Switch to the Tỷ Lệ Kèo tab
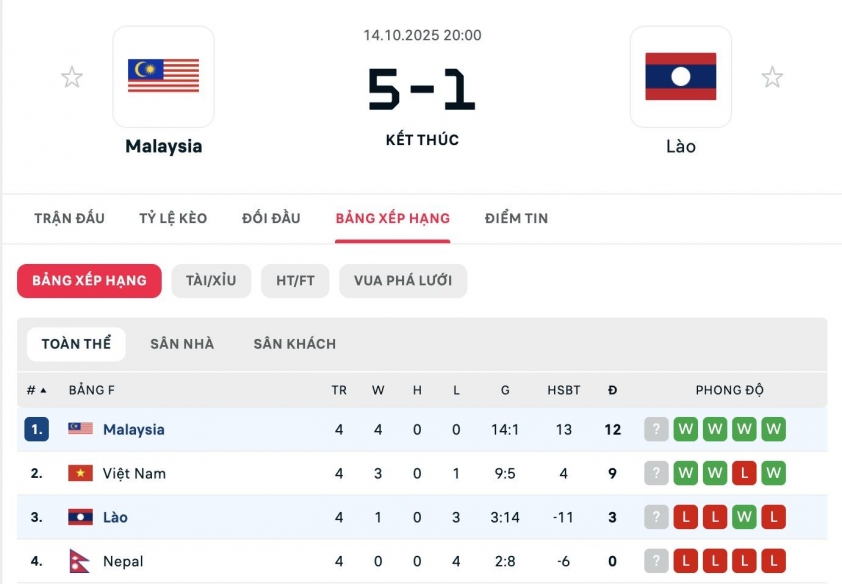This screenshot has width=842, height=584. point(173,218)
